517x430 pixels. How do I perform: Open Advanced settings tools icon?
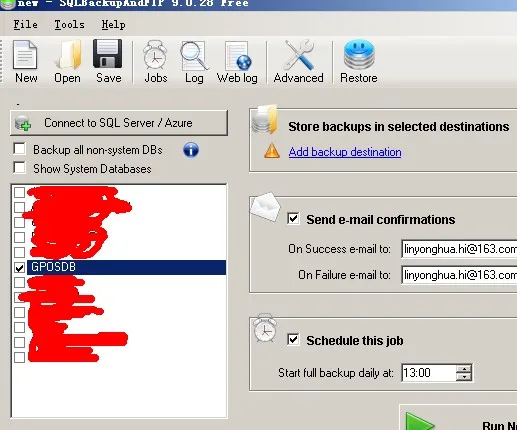(x=299, y=55)
